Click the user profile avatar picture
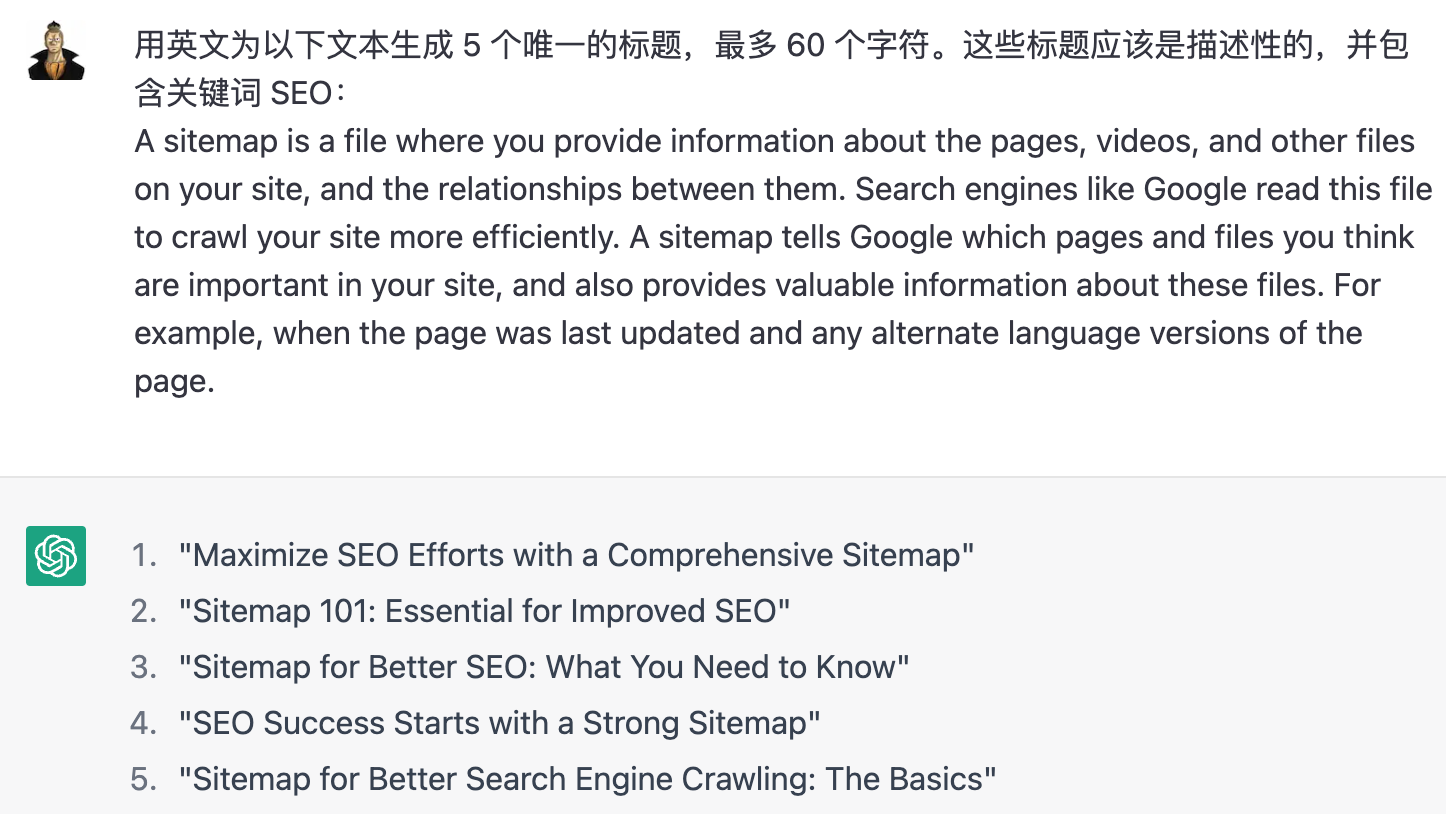 coord(56,52)
